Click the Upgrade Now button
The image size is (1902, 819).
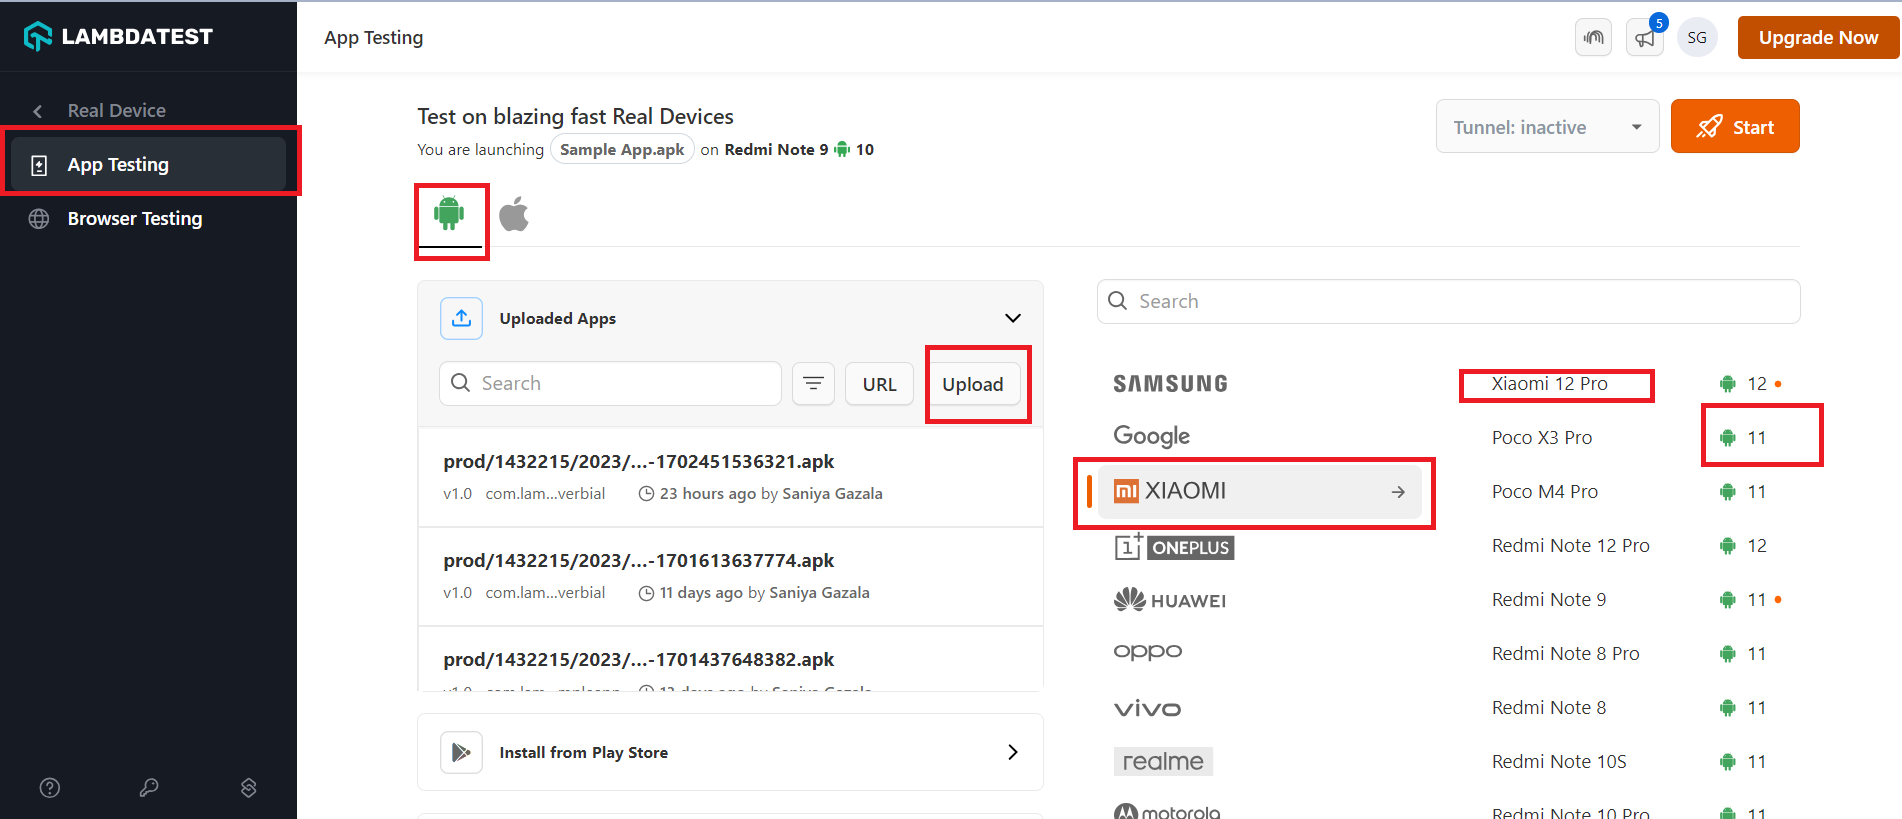[x=1817, y=38]
